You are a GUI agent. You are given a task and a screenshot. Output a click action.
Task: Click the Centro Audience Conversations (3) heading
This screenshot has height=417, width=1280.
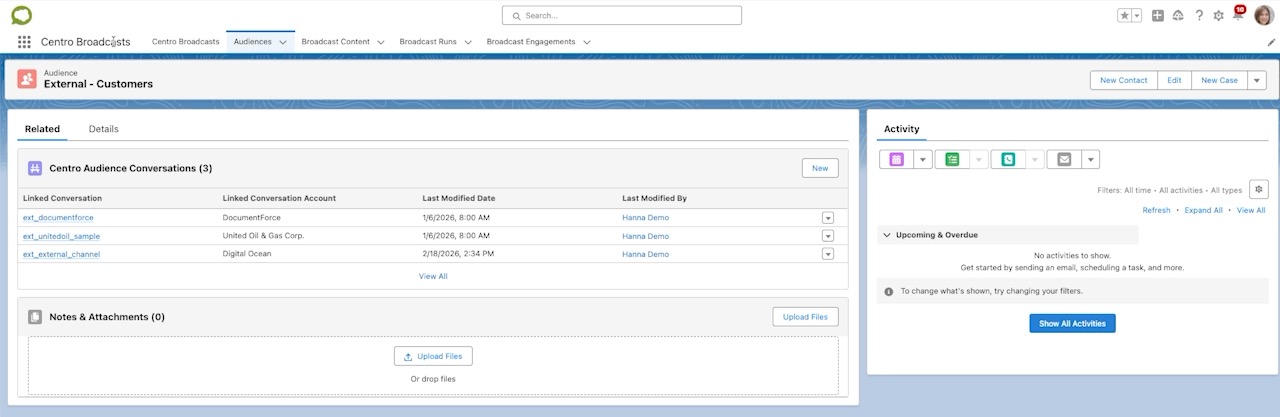[130, 168]
